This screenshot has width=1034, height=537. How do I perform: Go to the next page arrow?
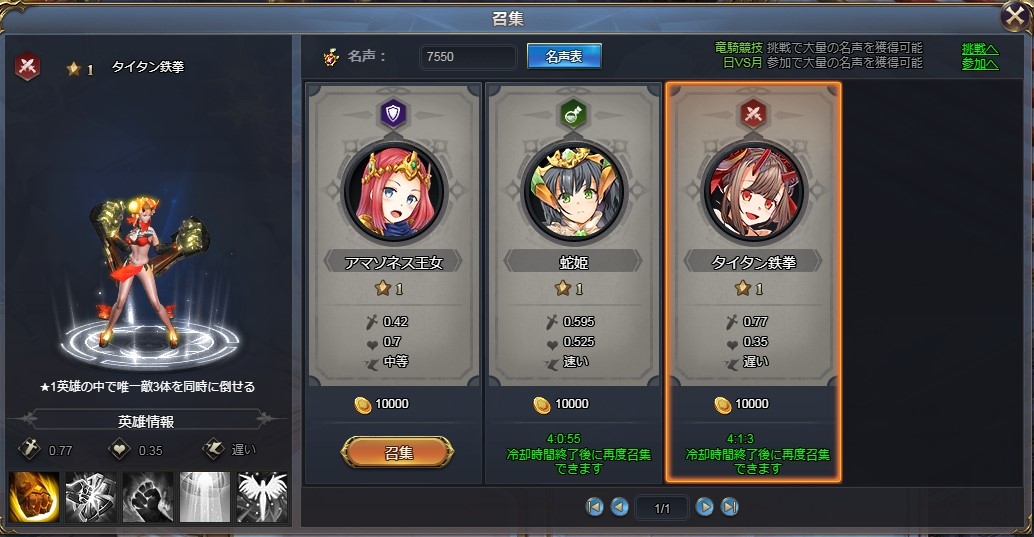pos(704,507)
